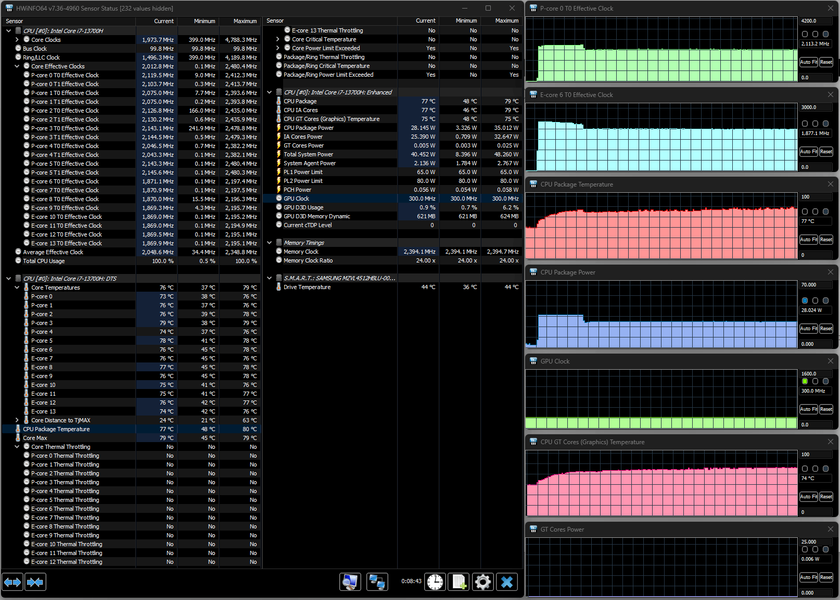
Task: Collapse the Core Temperatures tree
Action: [x=17, y=288]
